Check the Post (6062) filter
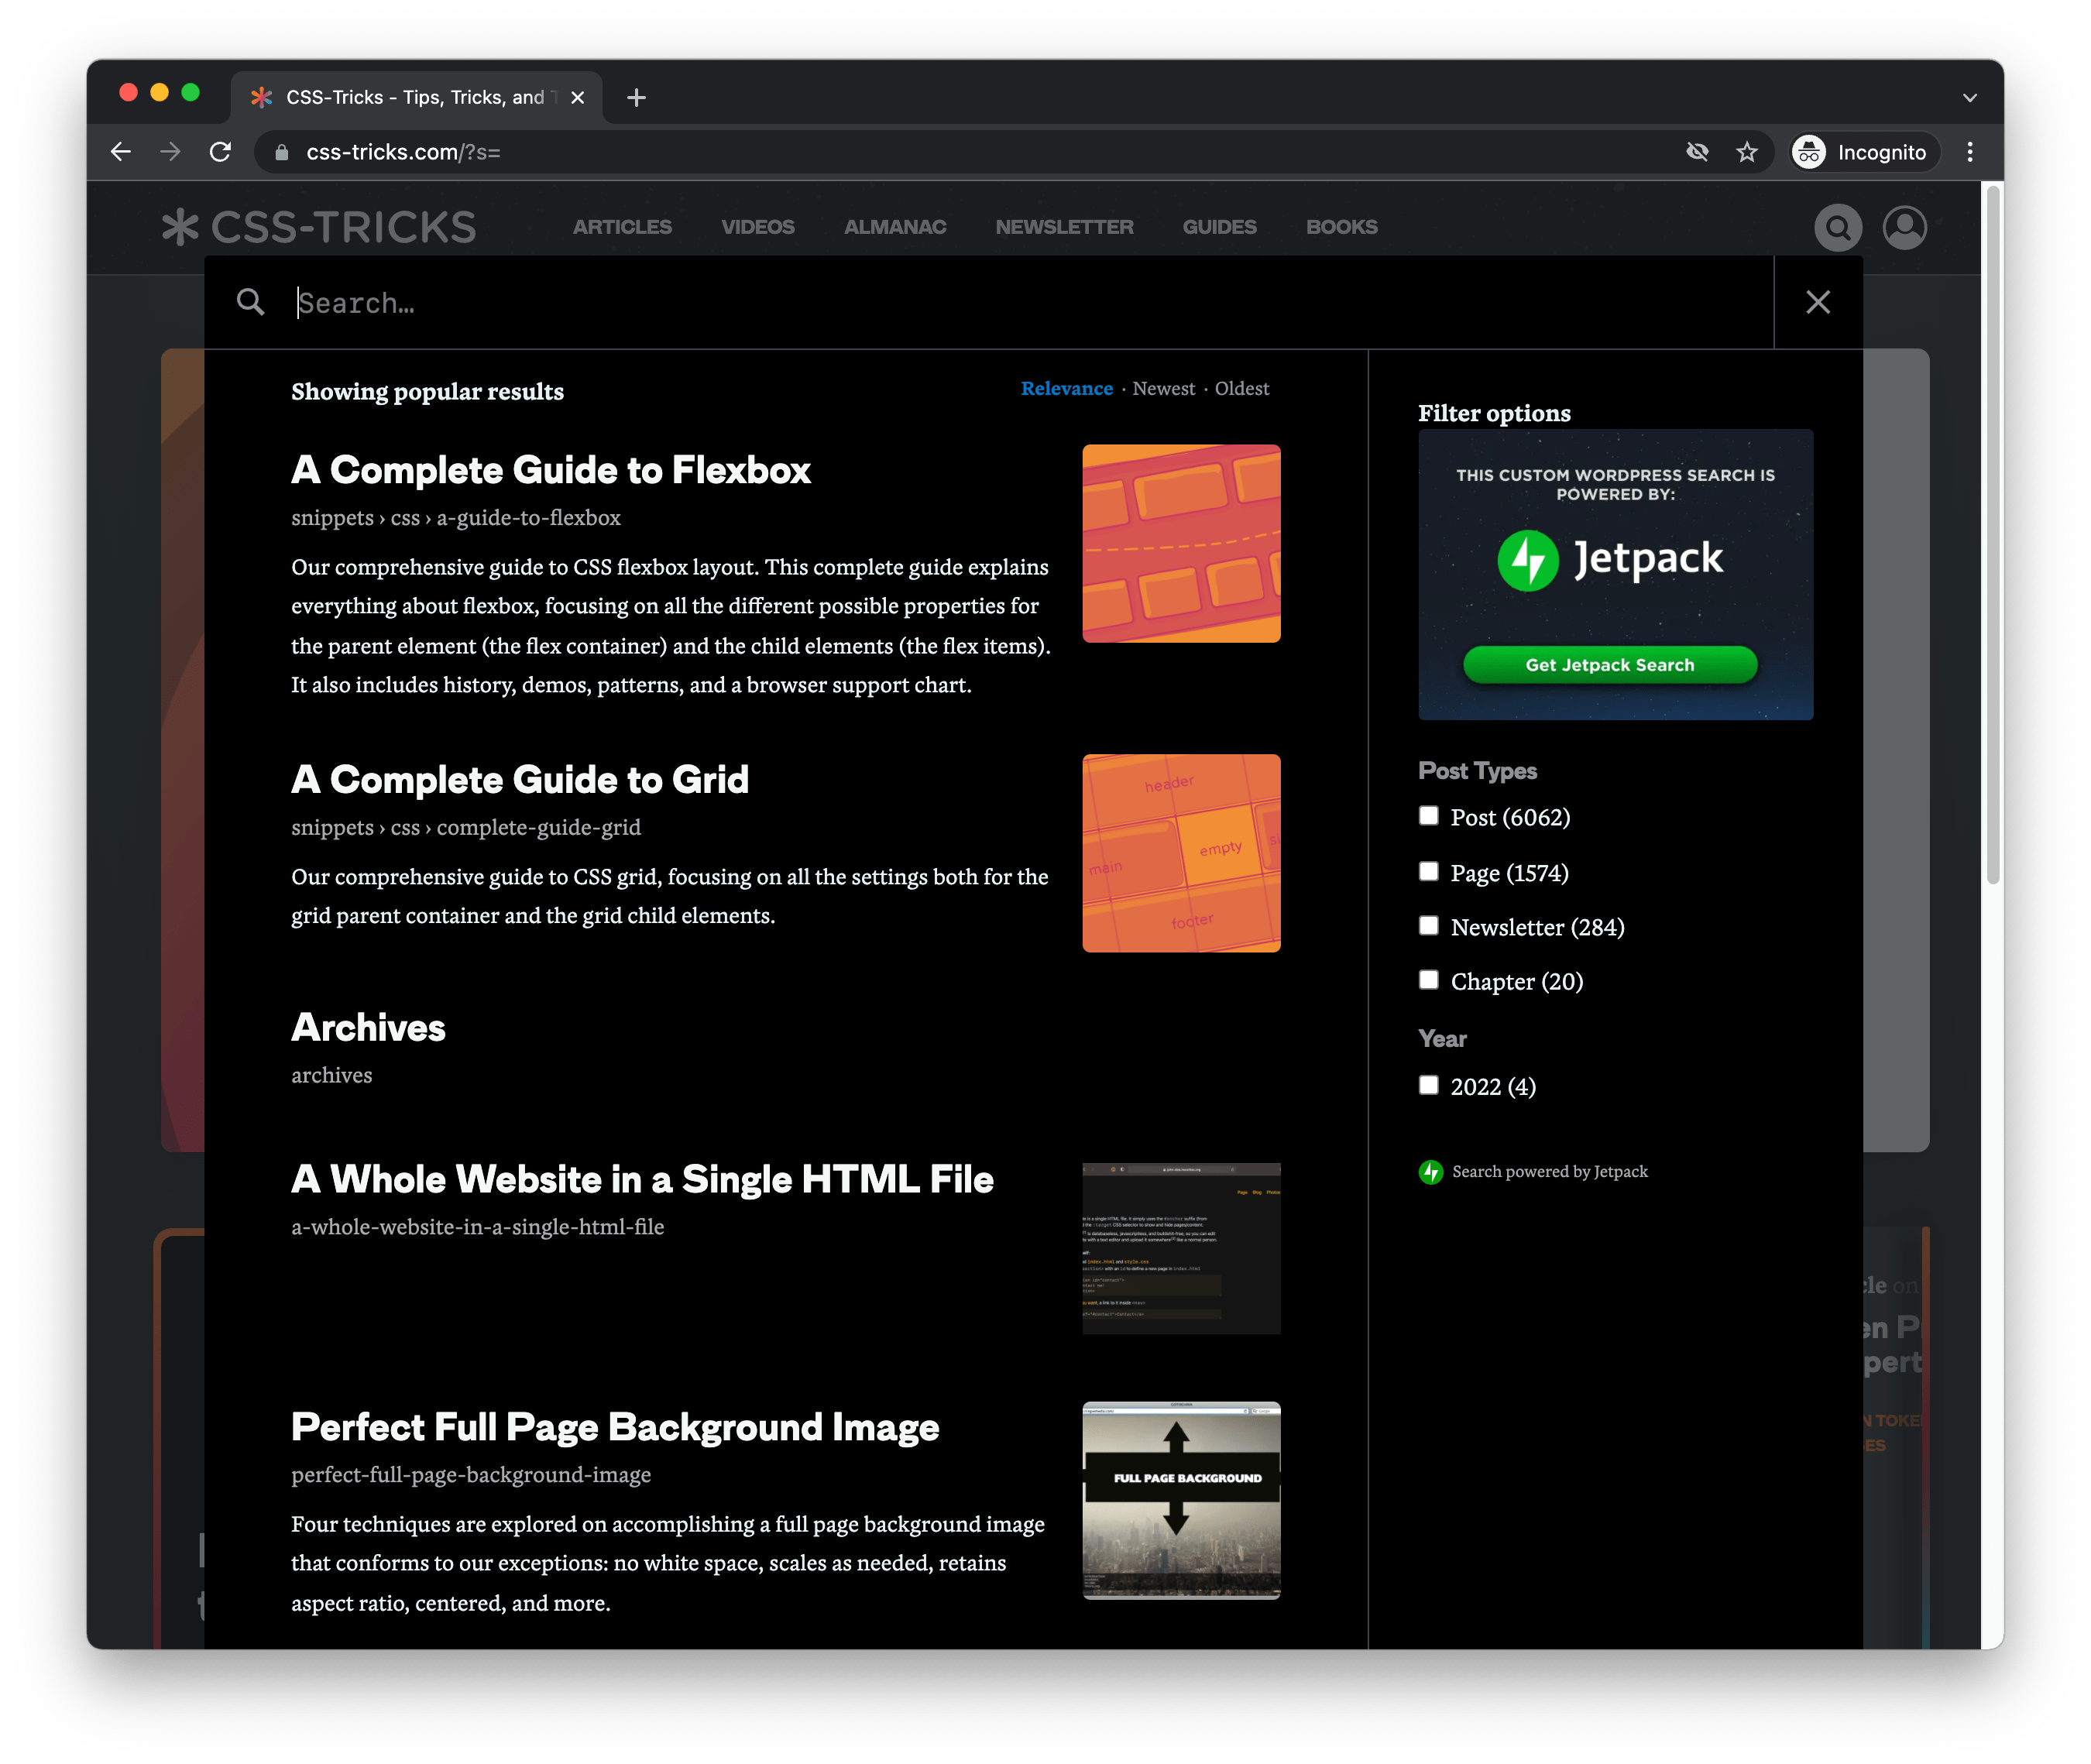Viewport: 2091px width, 1764px height. click(1428, 816)
